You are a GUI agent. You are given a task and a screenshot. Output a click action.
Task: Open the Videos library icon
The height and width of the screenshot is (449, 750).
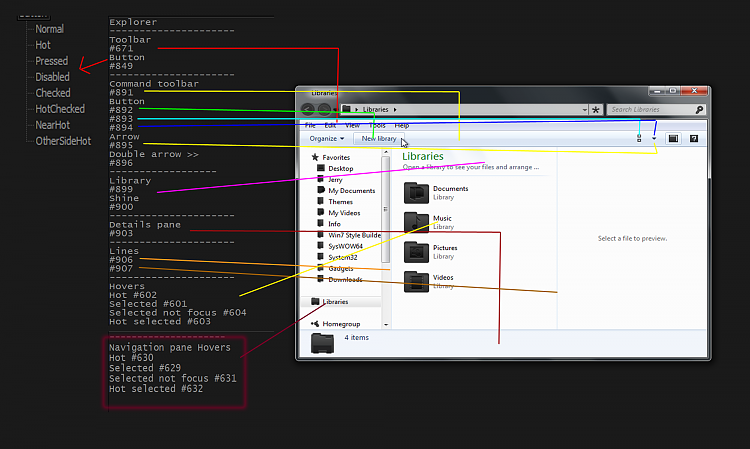point(416,282)
